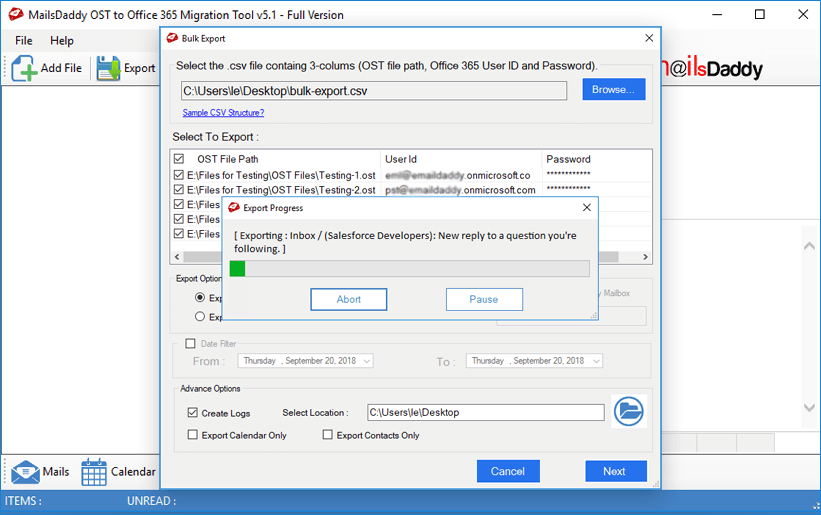
Task: Click the Bulk Export dialog logo icon
Action: click(x=172, y=38)
